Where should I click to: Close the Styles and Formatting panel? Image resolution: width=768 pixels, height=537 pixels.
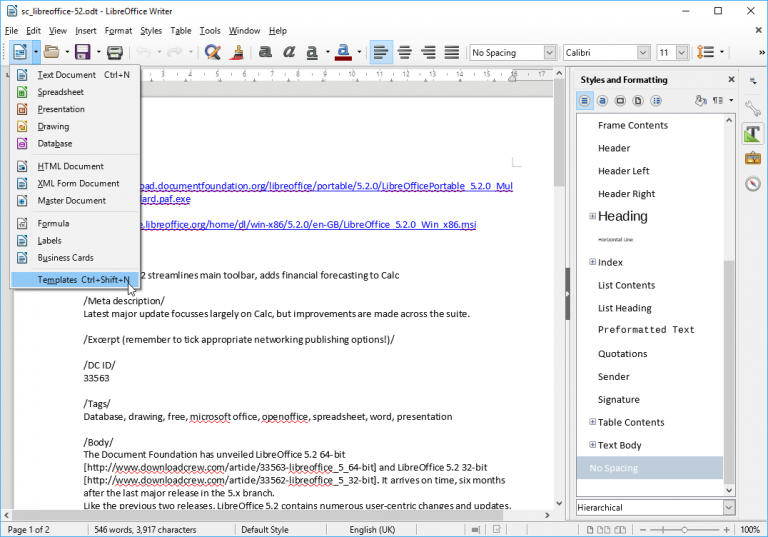click(731, 79)
